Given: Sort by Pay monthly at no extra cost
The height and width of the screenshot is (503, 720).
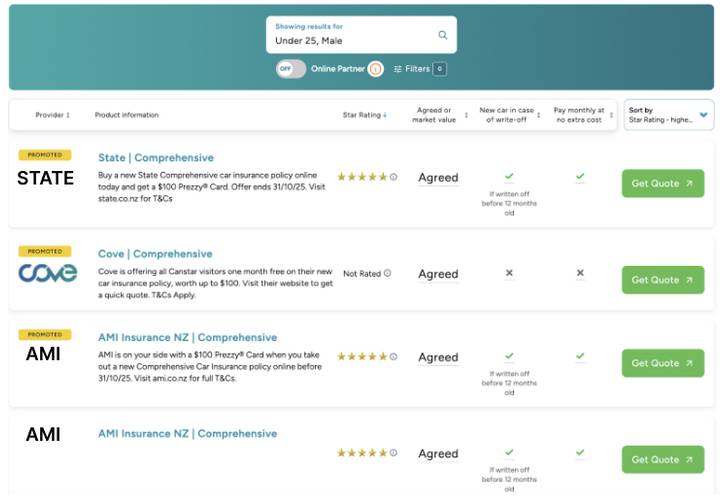Looking at the screenshot, I should [611, 115].
